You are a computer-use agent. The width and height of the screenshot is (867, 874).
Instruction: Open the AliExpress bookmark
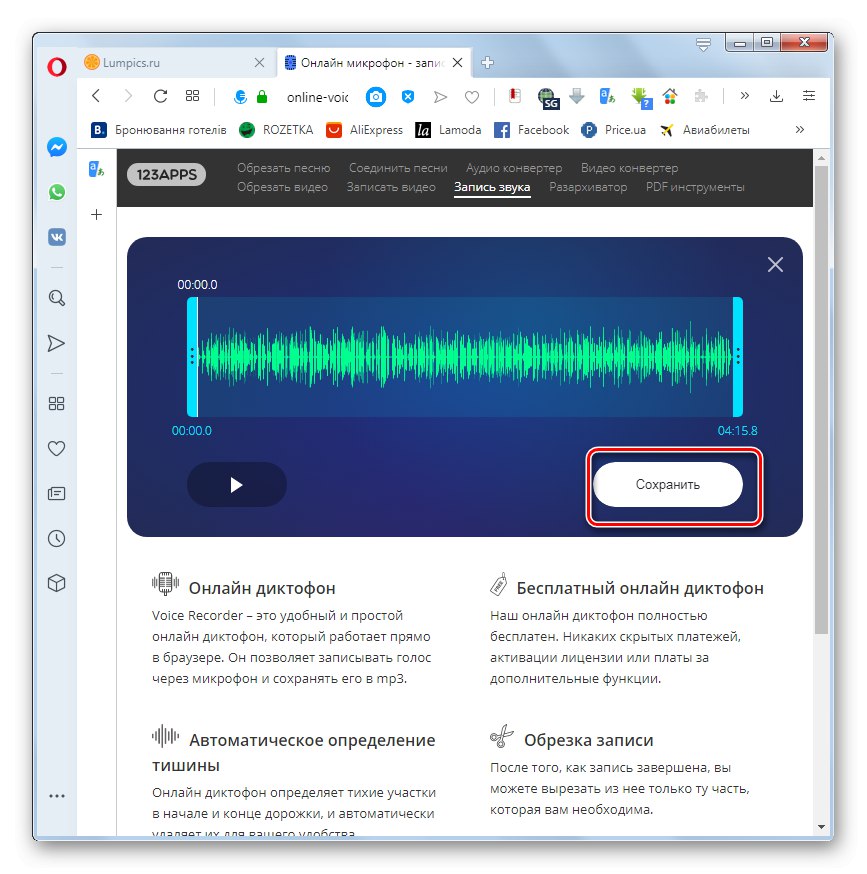(364, 130)
